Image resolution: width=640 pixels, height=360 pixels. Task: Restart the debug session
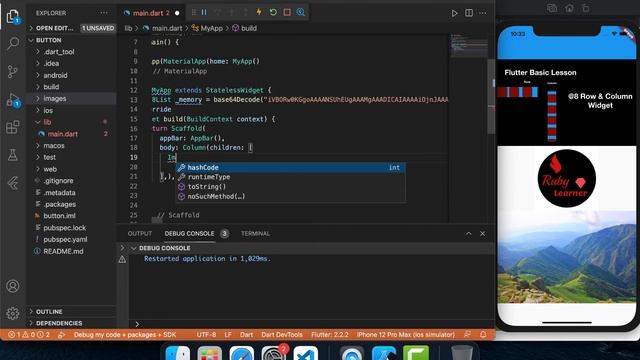[273, 12]
